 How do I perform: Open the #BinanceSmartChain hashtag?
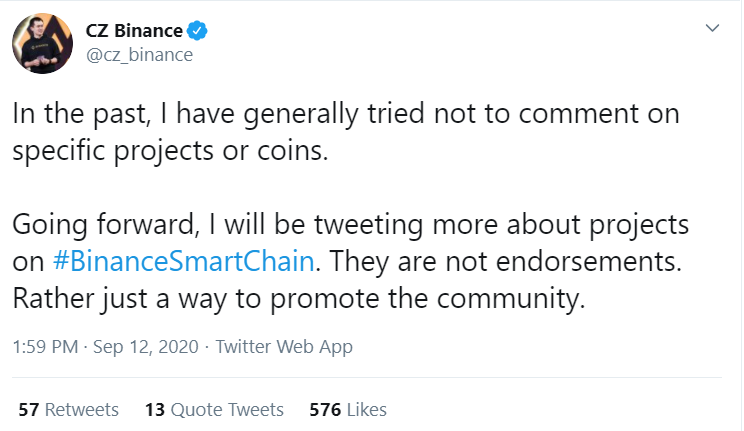coord(186,264)
